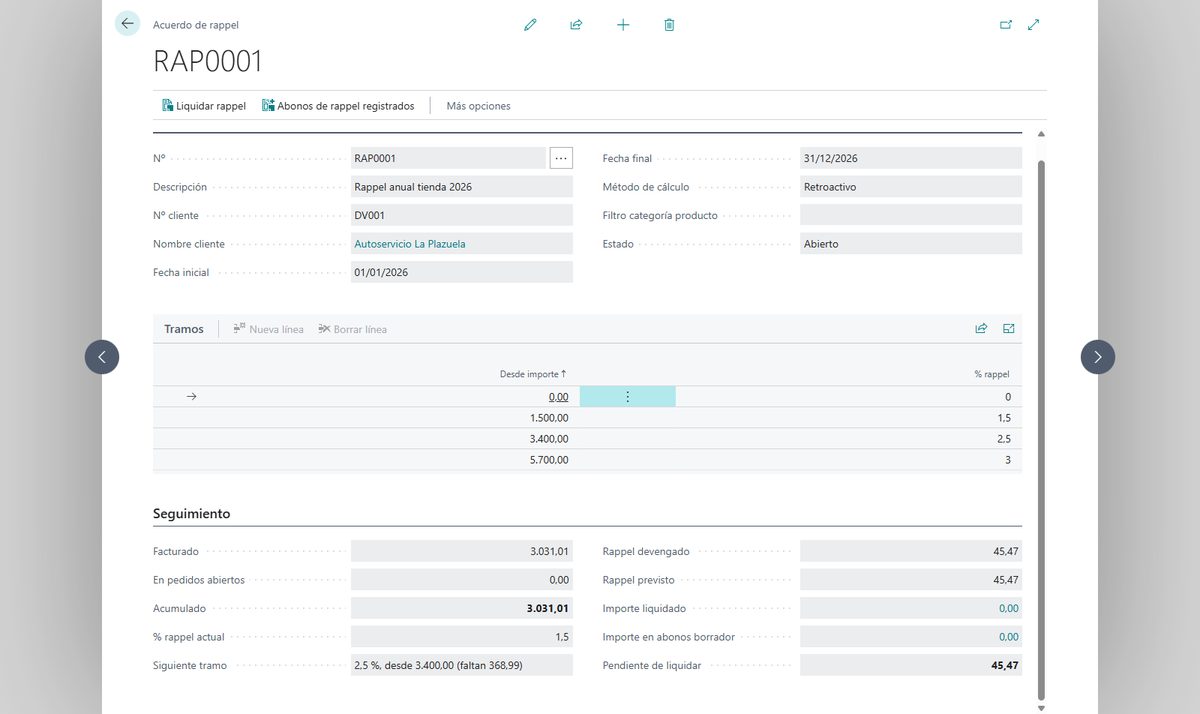Add Nueva línea in Tramos

pyautogui.click(x=268, y=329)
